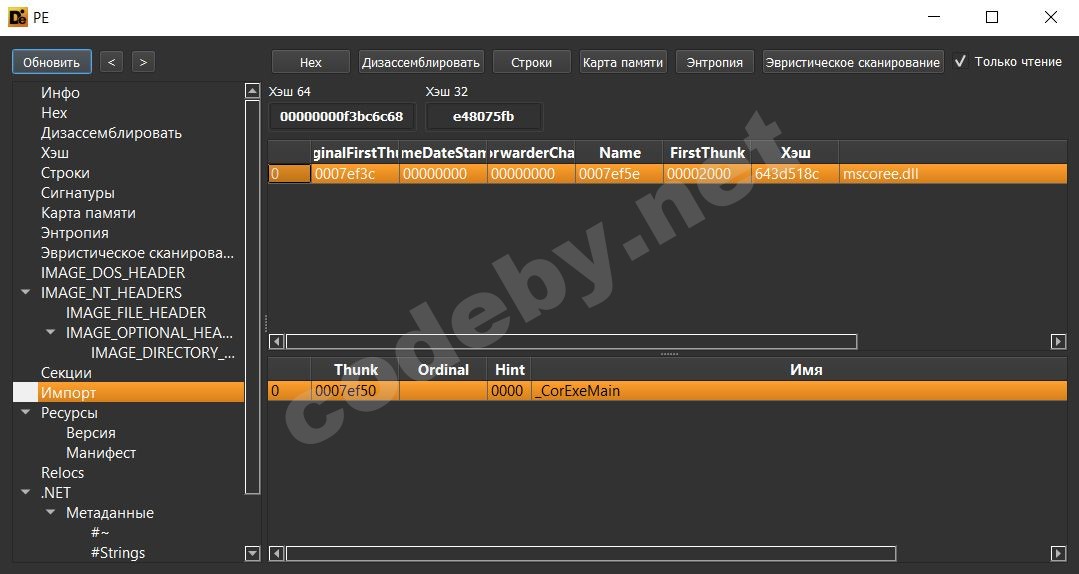Toggle the Только чтение checkbox
This screenshot has width=1079, height=574.
click(x=960, y=62)
